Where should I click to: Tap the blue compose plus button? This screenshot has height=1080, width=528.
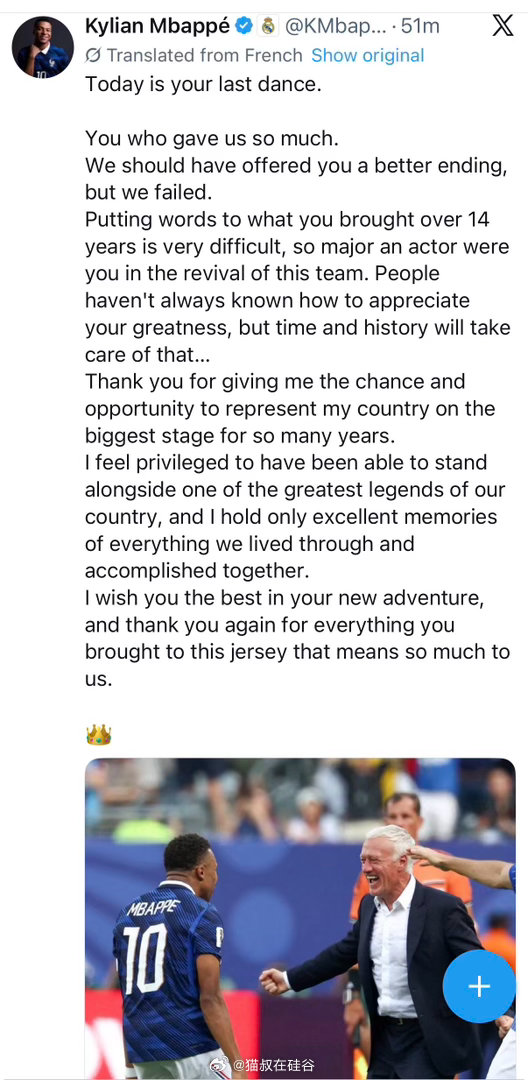click(479, 986)
